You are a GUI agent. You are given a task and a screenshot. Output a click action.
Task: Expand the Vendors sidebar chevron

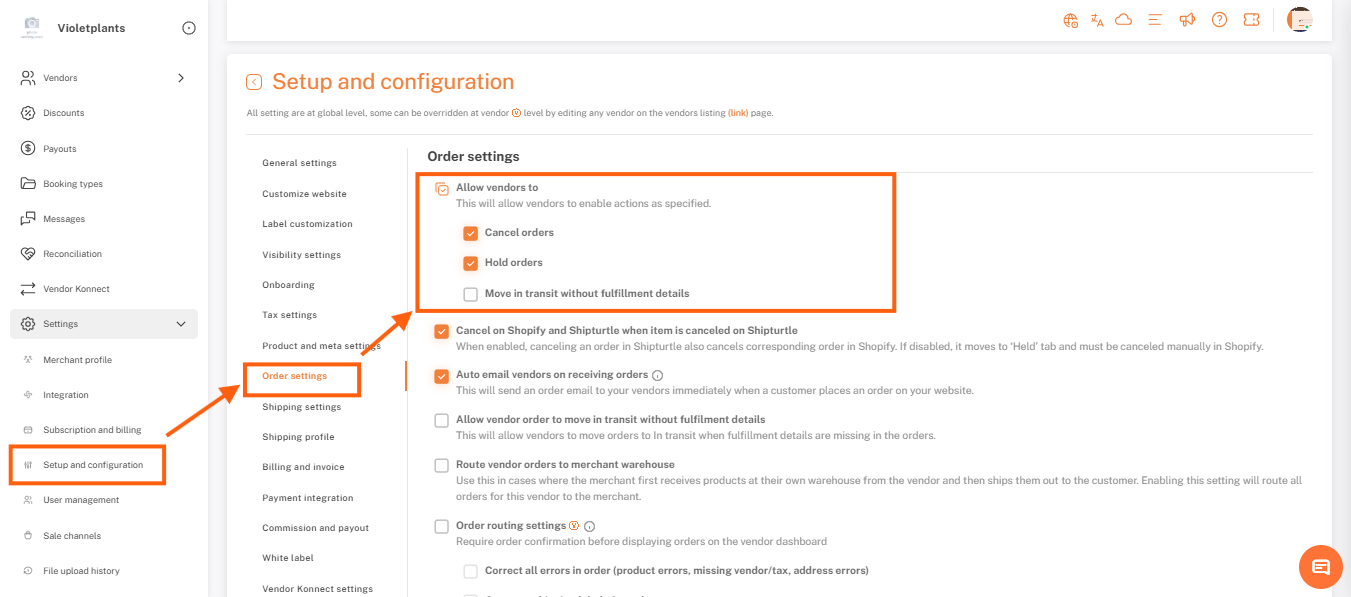(x=181, y=78)
